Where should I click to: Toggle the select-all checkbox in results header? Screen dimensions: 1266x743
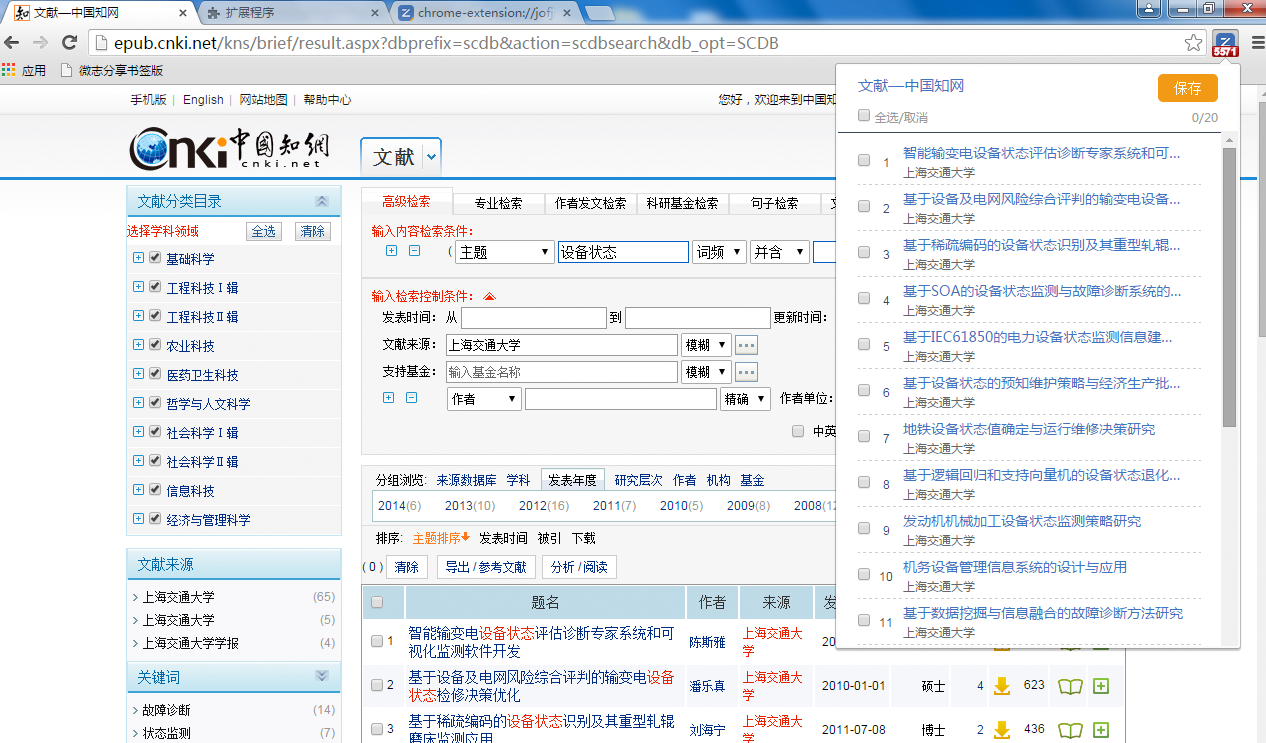click(377, 602)
